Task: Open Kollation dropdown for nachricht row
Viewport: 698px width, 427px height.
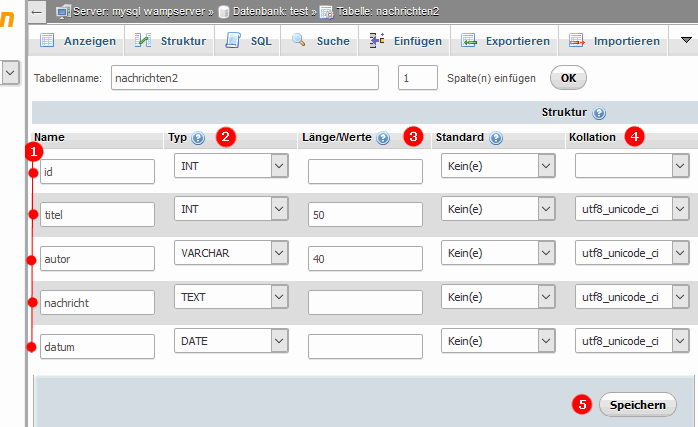Action: click(632, 297)
